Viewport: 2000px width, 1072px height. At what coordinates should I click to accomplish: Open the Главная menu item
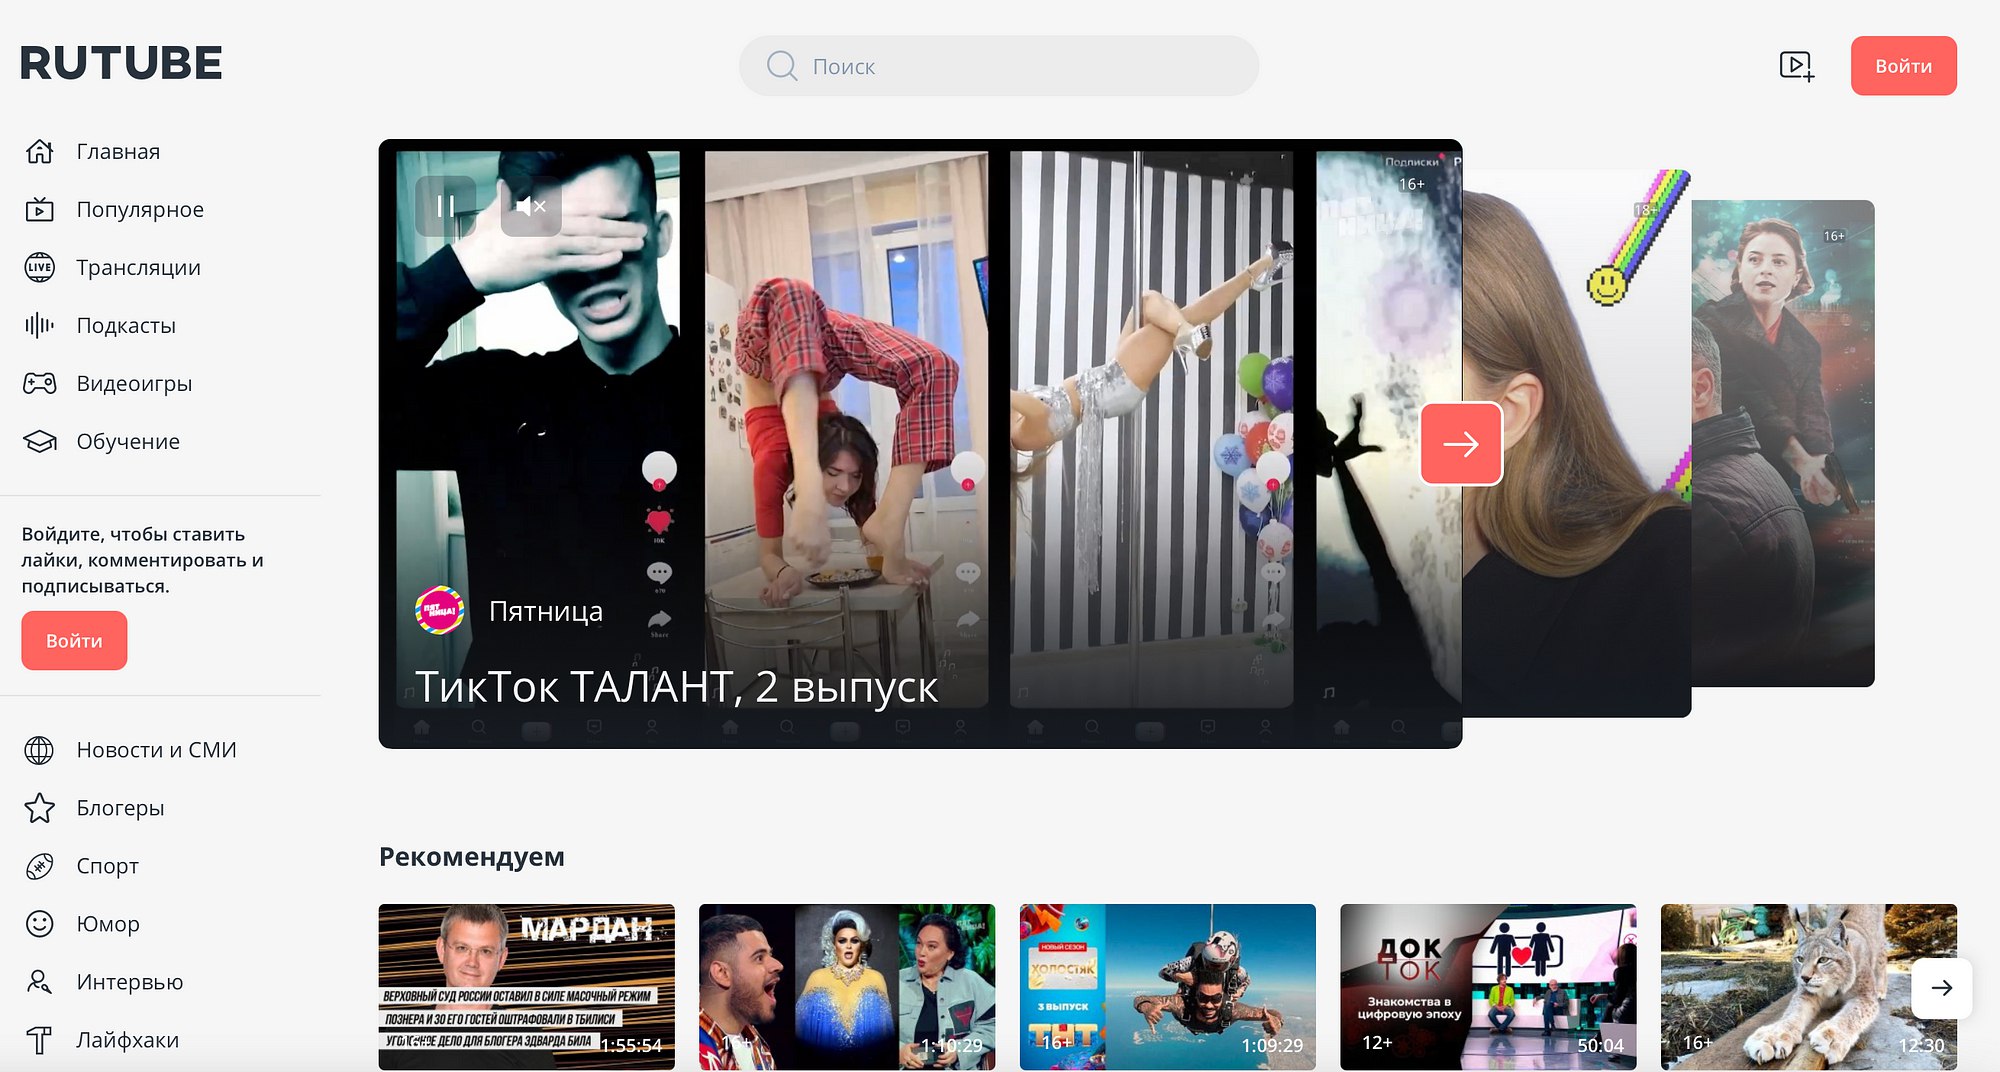coord(118,151)
